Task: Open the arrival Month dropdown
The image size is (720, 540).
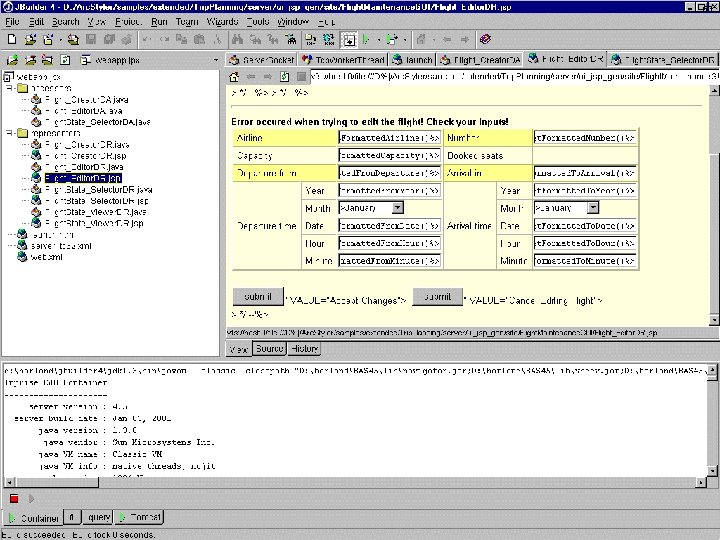Action: [591, 207]
